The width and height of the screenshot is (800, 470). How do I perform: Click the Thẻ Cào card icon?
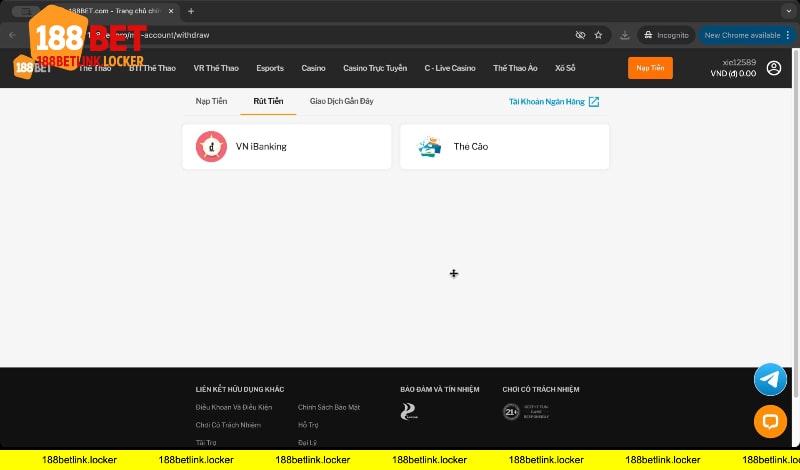[429, 146]
